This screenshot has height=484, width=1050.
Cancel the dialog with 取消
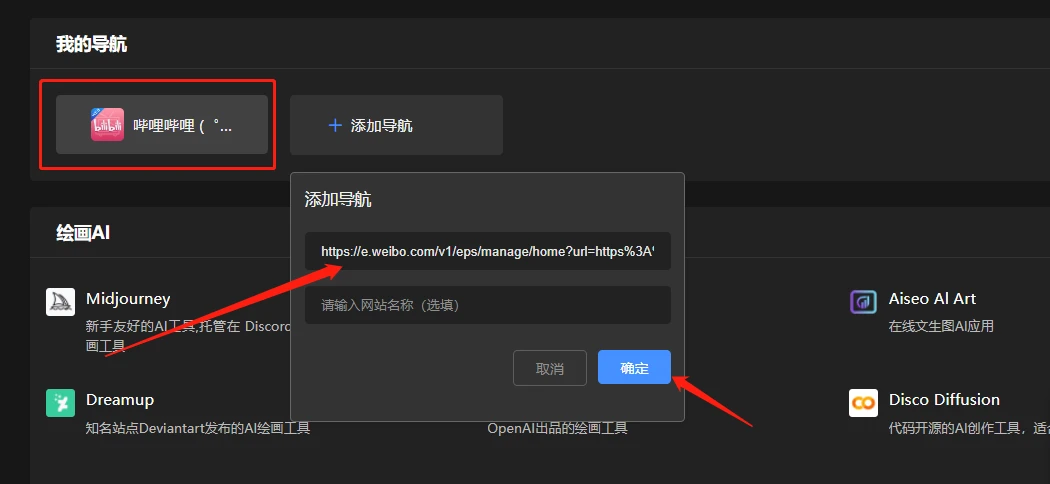[550, 368]
